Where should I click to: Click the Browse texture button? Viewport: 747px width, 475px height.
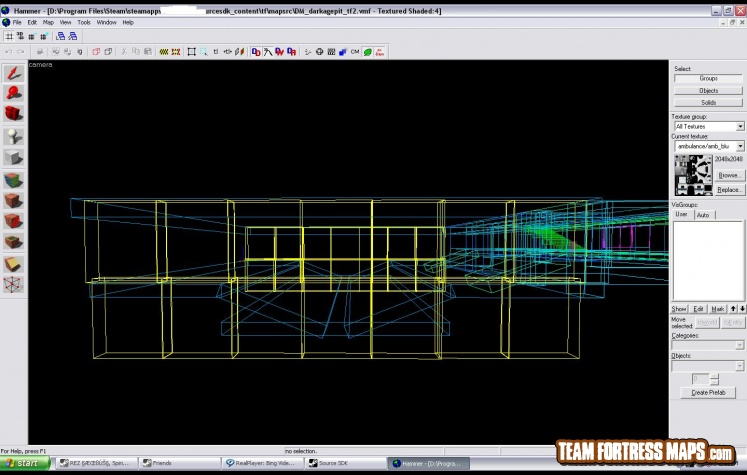pos(729,175)
